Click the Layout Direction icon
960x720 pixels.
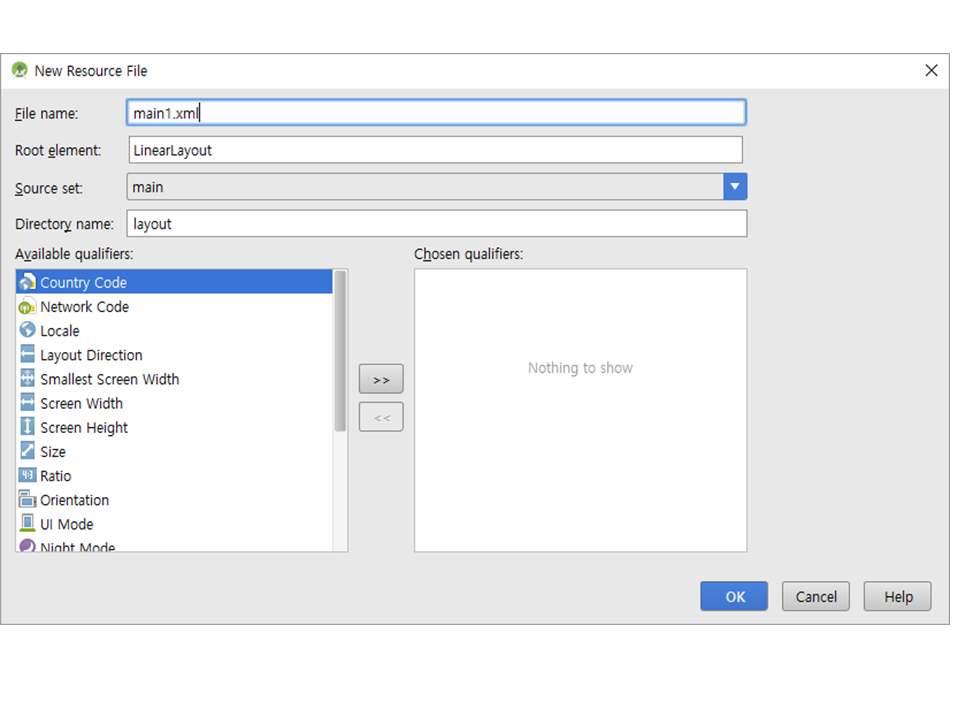[27, 355]
